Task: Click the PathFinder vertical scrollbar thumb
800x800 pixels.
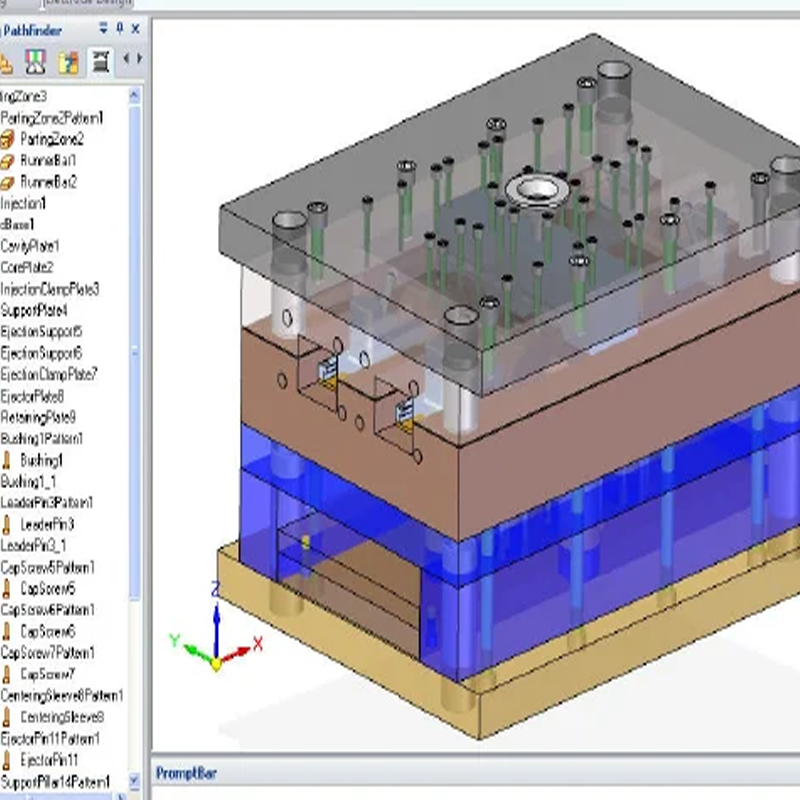Action: tap(135, 352)
